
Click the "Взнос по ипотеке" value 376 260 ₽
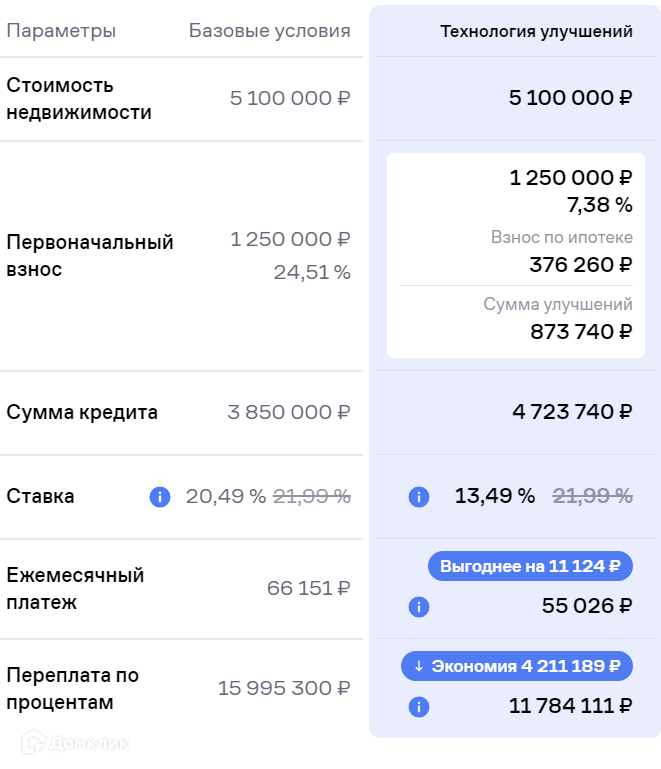[x=580, y=265]
